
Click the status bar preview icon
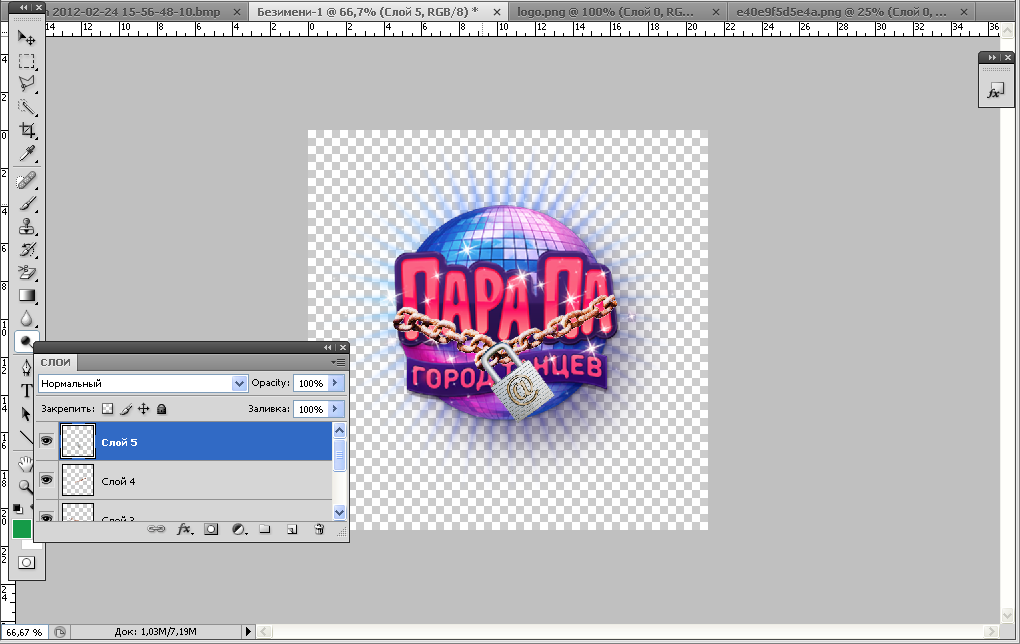point(60,632)
